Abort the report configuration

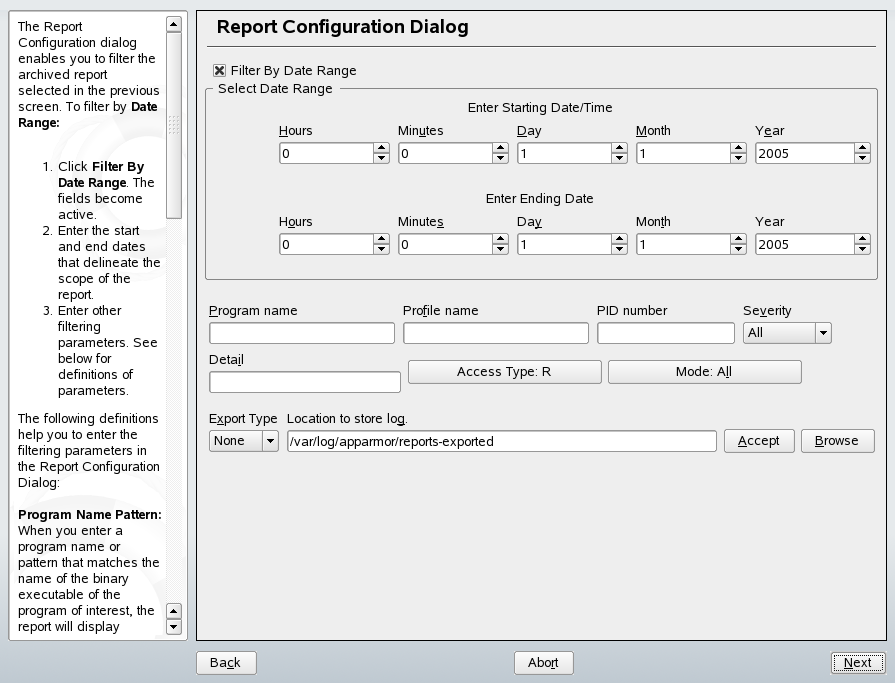543,662
